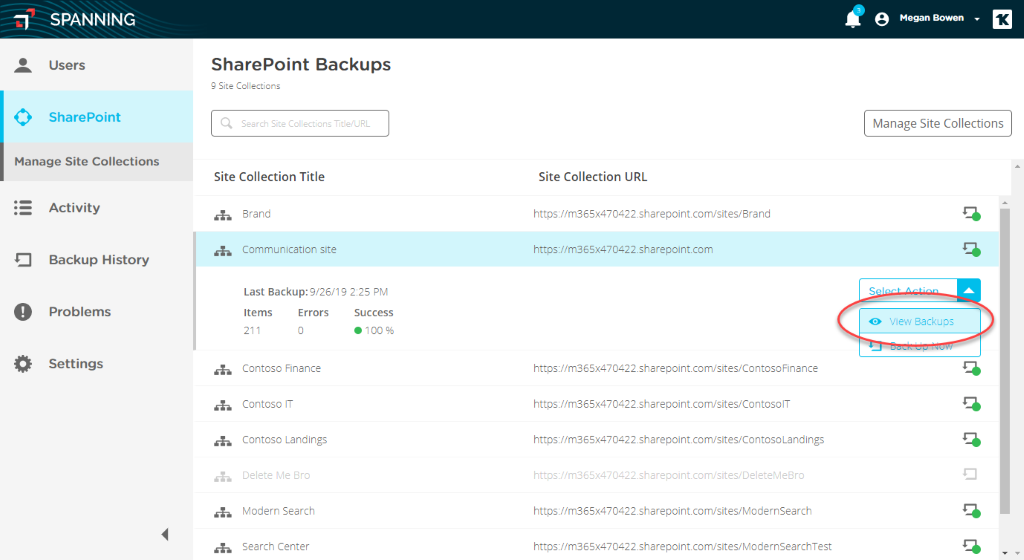Click Communication site row title
The height and width of the screenshot is (560, 1024).
(289, 249)
